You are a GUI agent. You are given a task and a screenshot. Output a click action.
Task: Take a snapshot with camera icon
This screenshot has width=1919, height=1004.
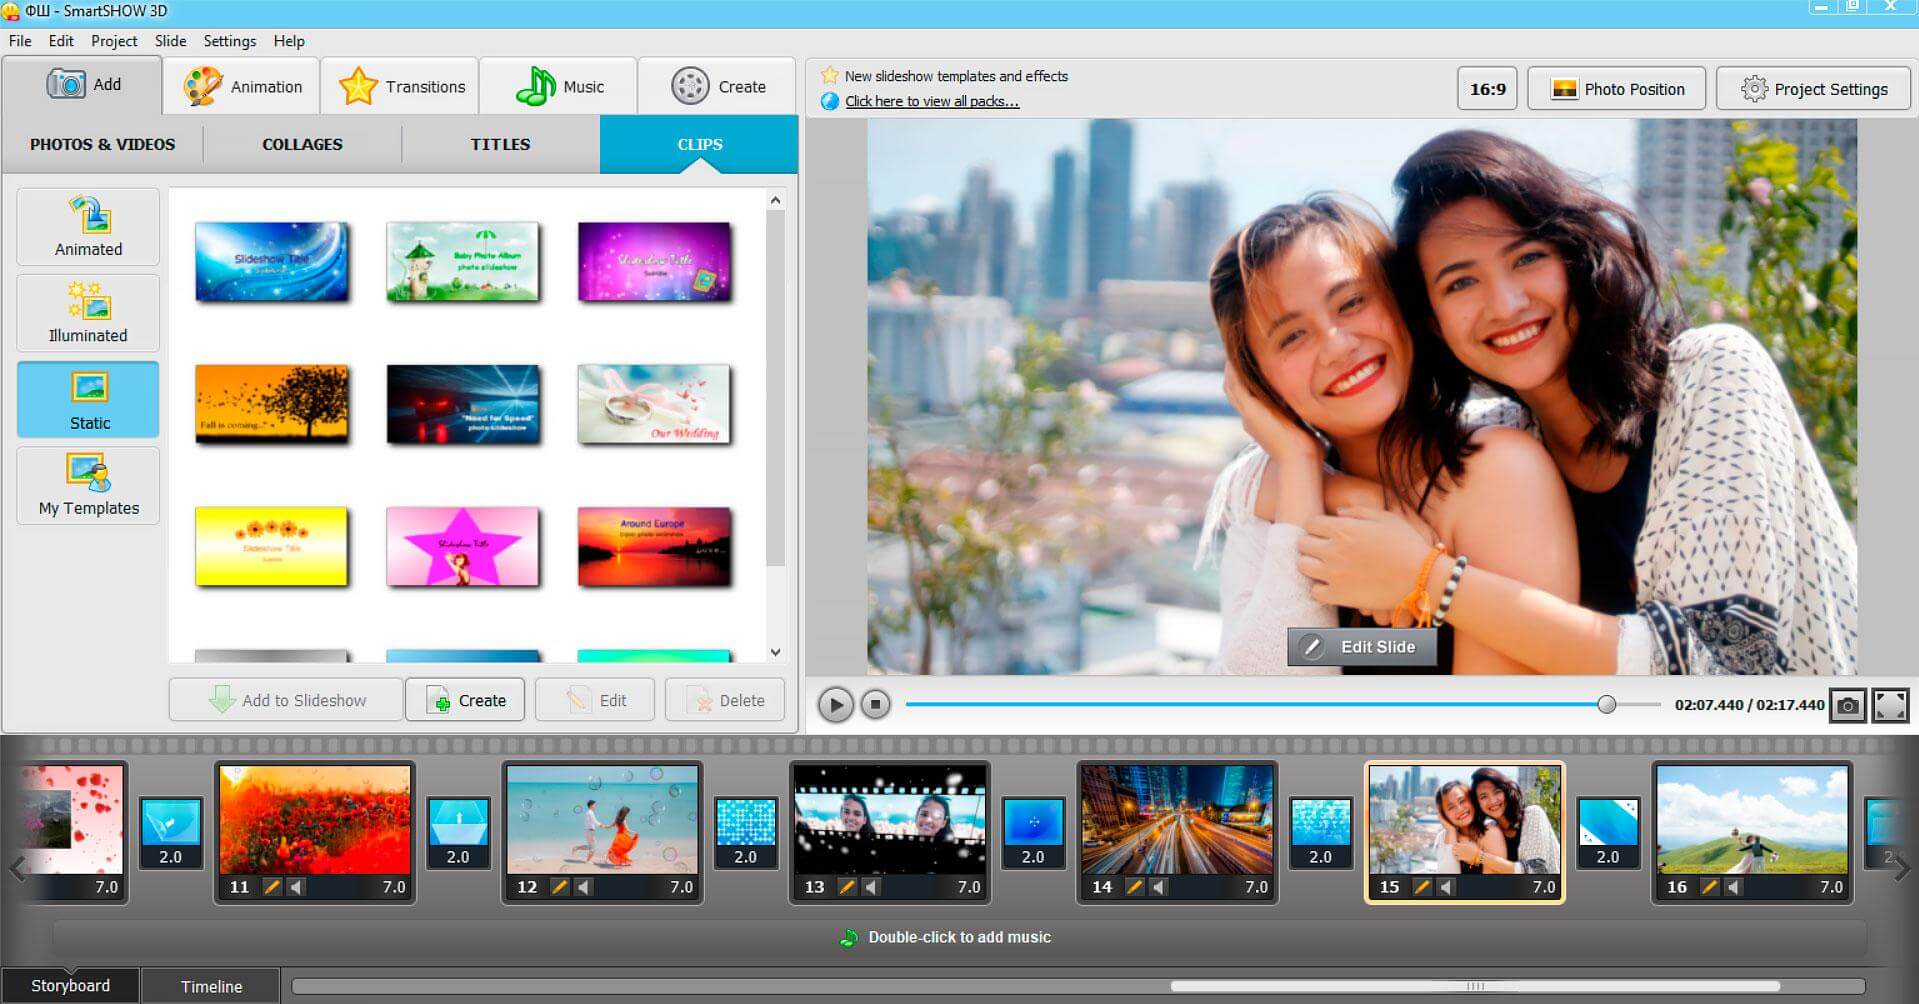1848,705
